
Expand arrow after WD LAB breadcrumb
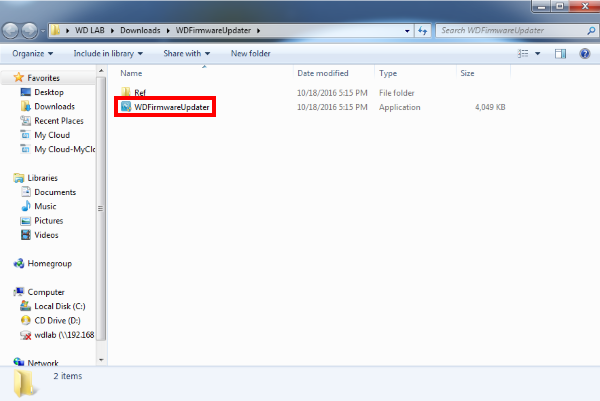112,31
